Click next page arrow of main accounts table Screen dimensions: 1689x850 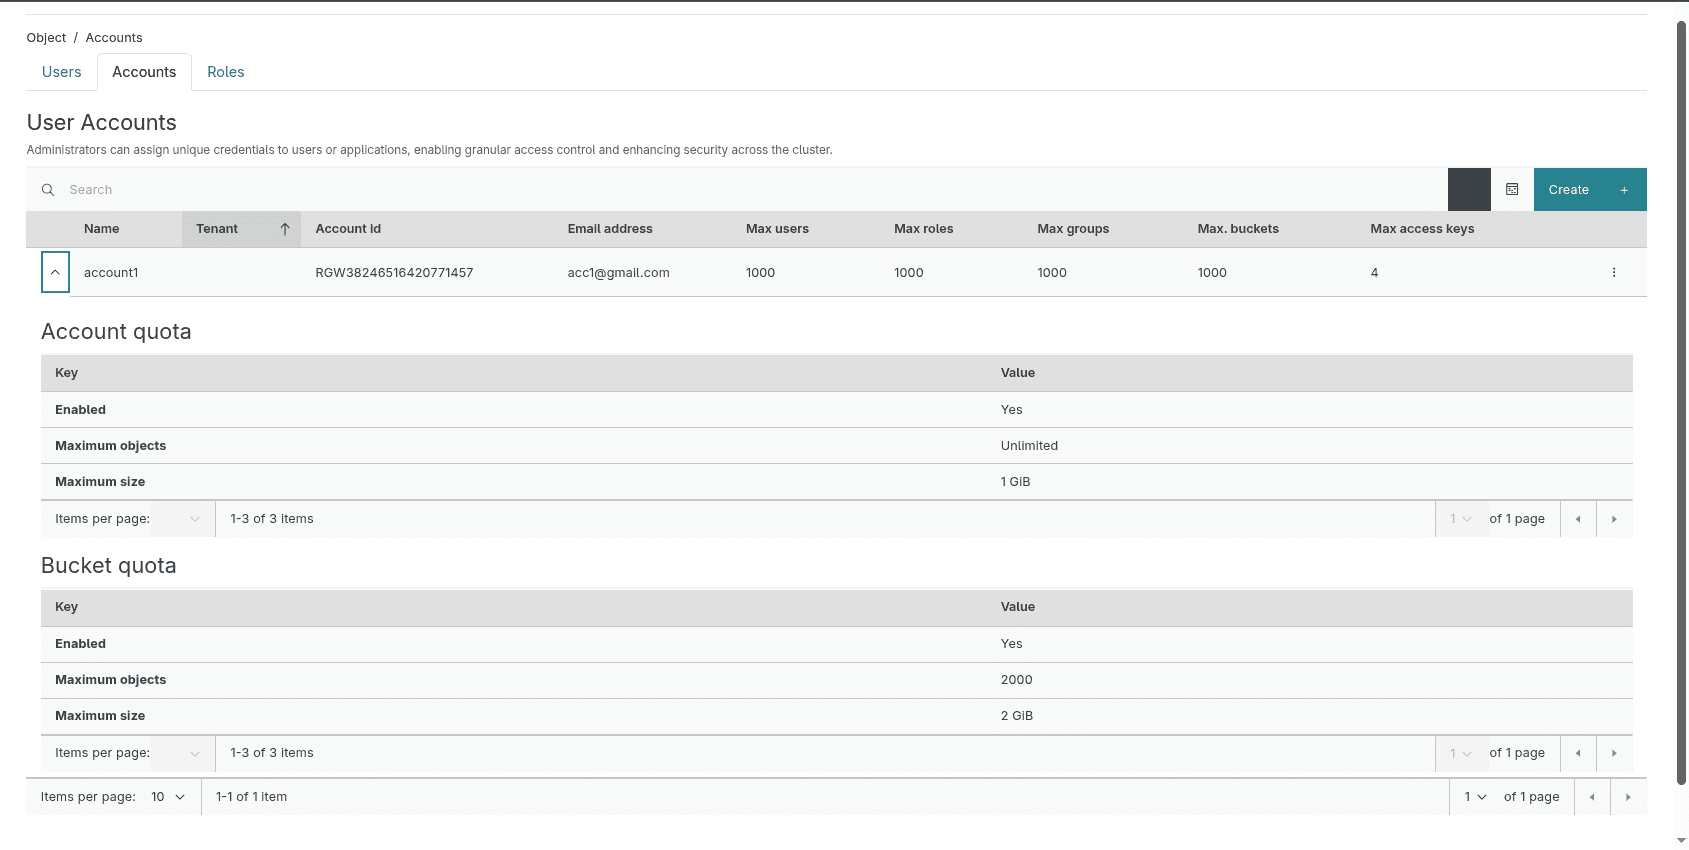pyautogui.click(x=1628, y=797)
